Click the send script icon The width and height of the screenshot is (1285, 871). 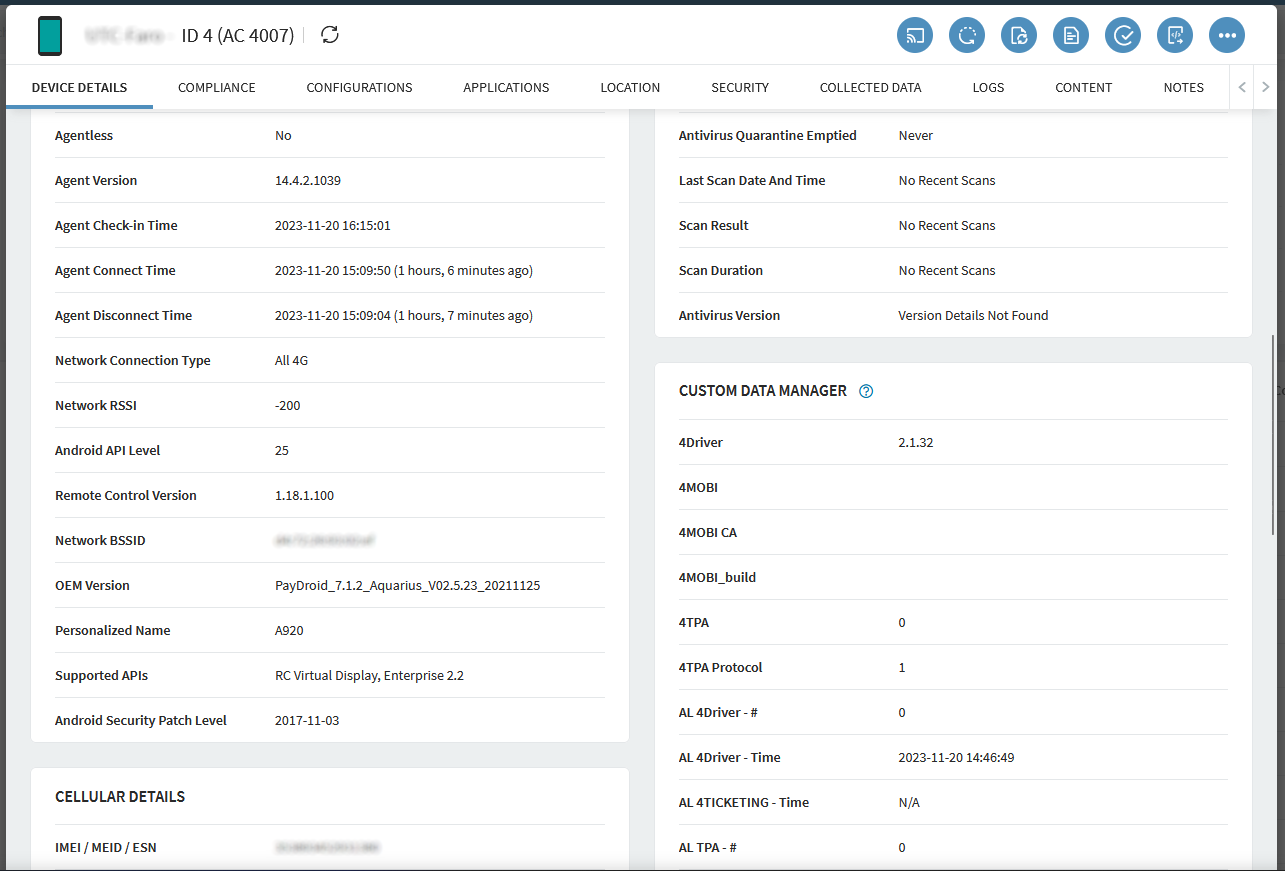click(1175, 36)
